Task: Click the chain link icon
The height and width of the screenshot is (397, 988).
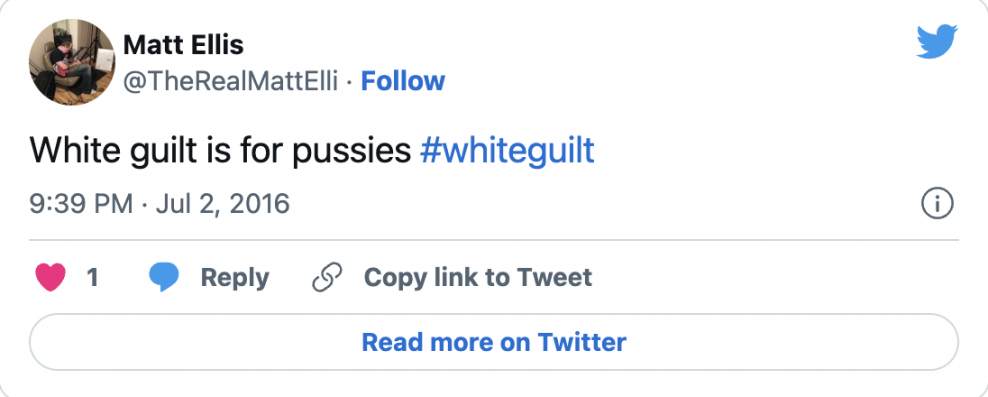Action: (328, 277)
